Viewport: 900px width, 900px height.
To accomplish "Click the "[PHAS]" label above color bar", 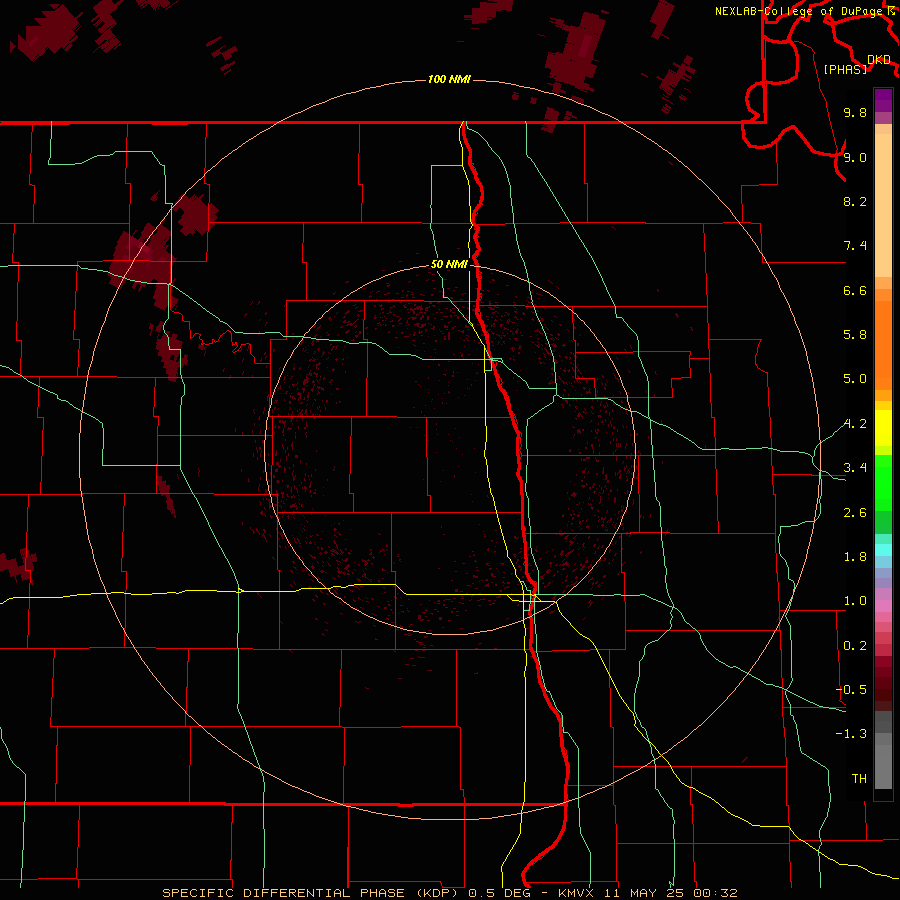I will [845, 70].
